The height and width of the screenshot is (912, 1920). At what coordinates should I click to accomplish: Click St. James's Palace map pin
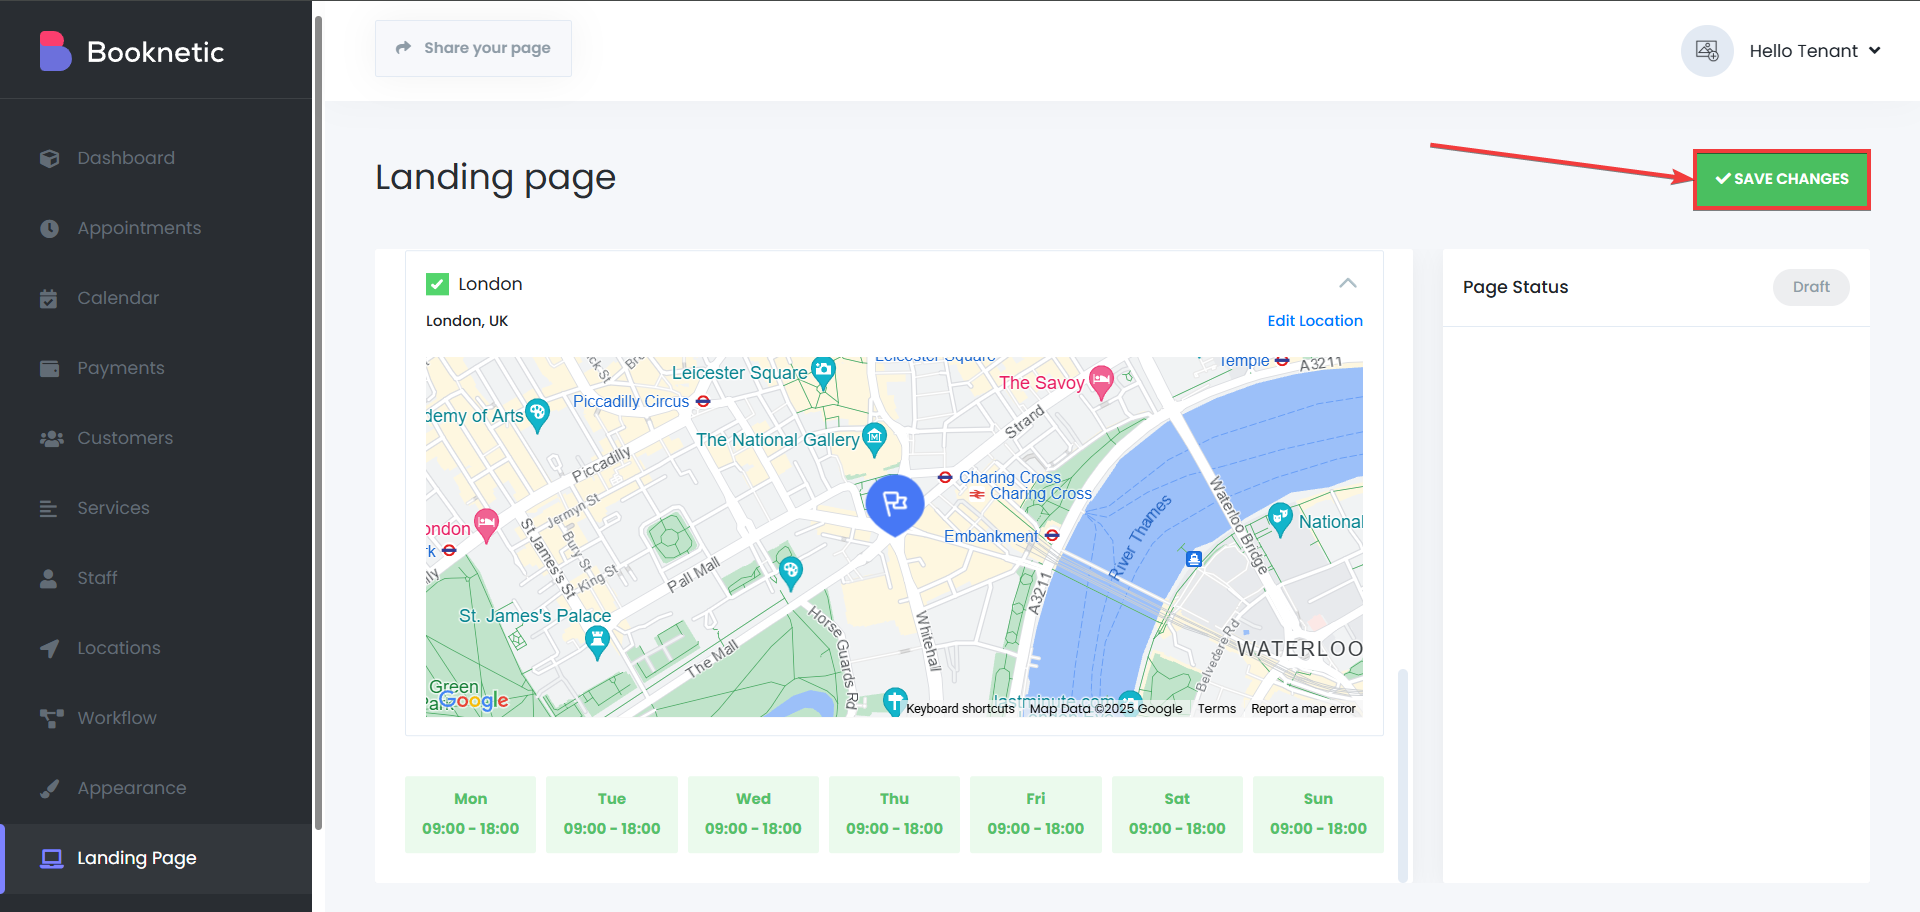click(597, 642)
